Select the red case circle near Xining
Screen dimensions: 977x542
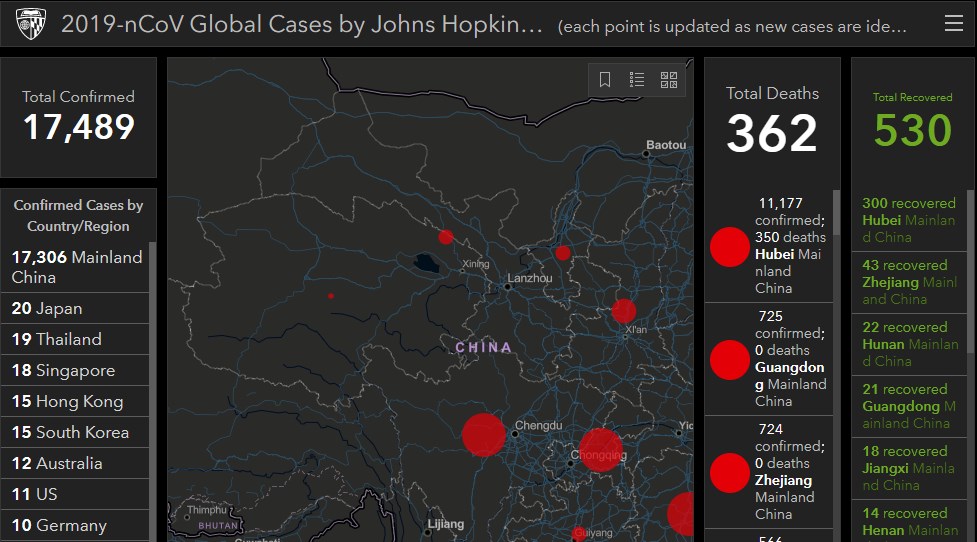446,237
